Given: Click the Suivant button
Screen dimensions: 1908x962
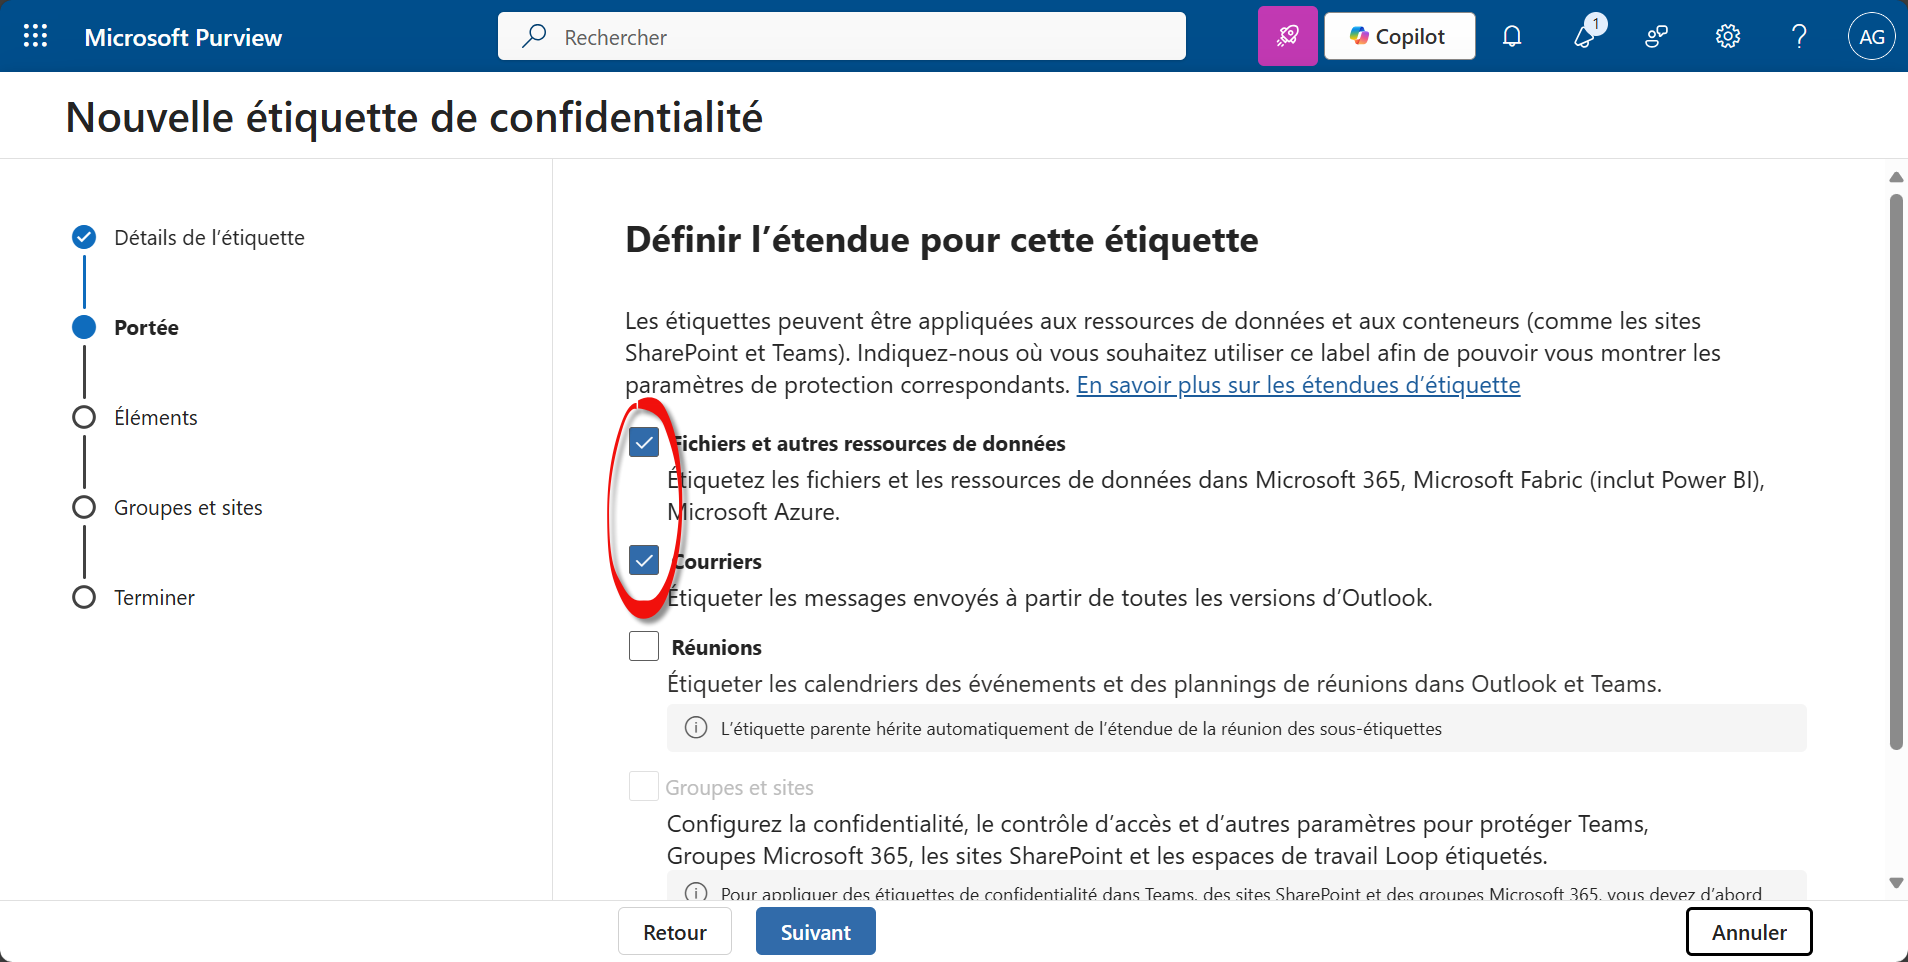Looking at the screenshot, I should click(x=815, y=932).
